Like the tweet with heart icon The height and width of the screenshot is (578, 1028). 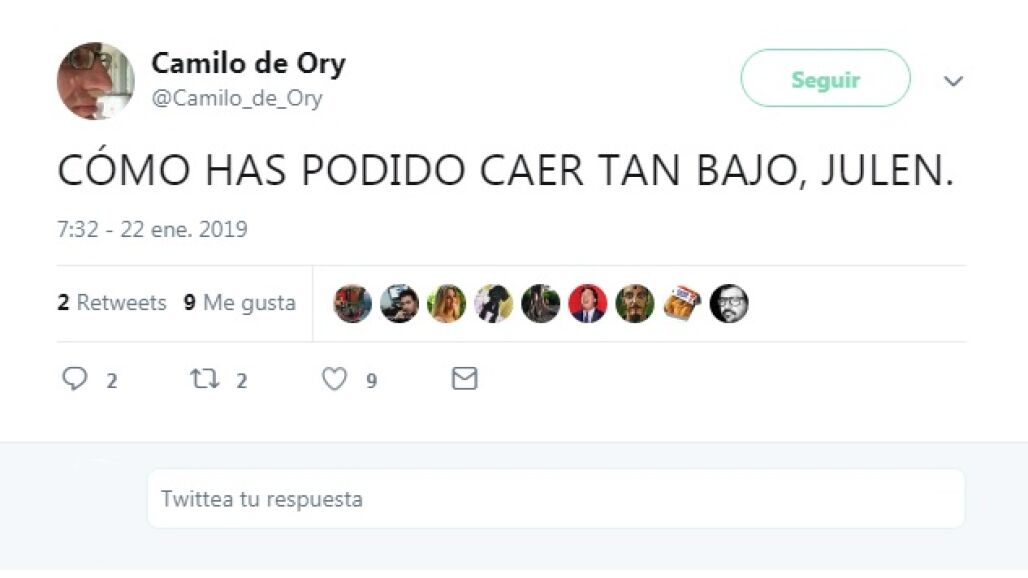click(x=334, y=379)
